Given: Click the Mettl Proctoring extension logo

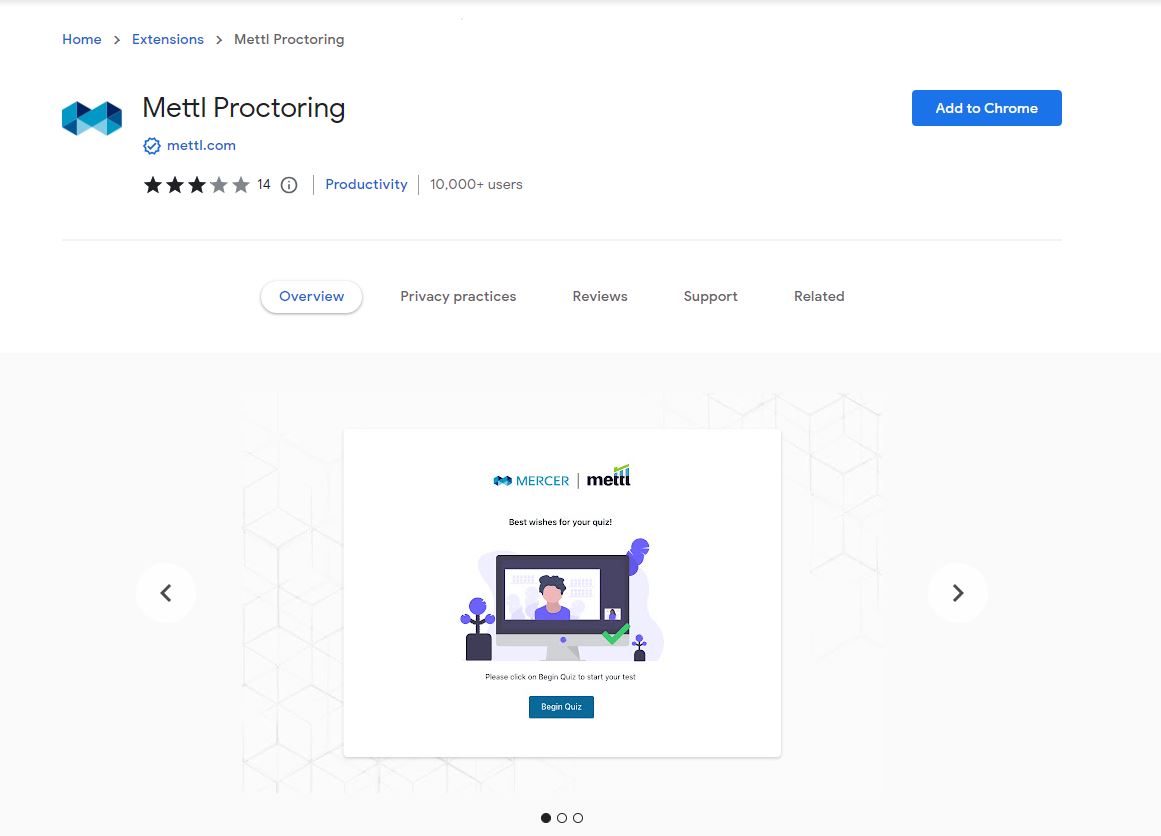Looking at the screenshot, I should coord(92,118).
